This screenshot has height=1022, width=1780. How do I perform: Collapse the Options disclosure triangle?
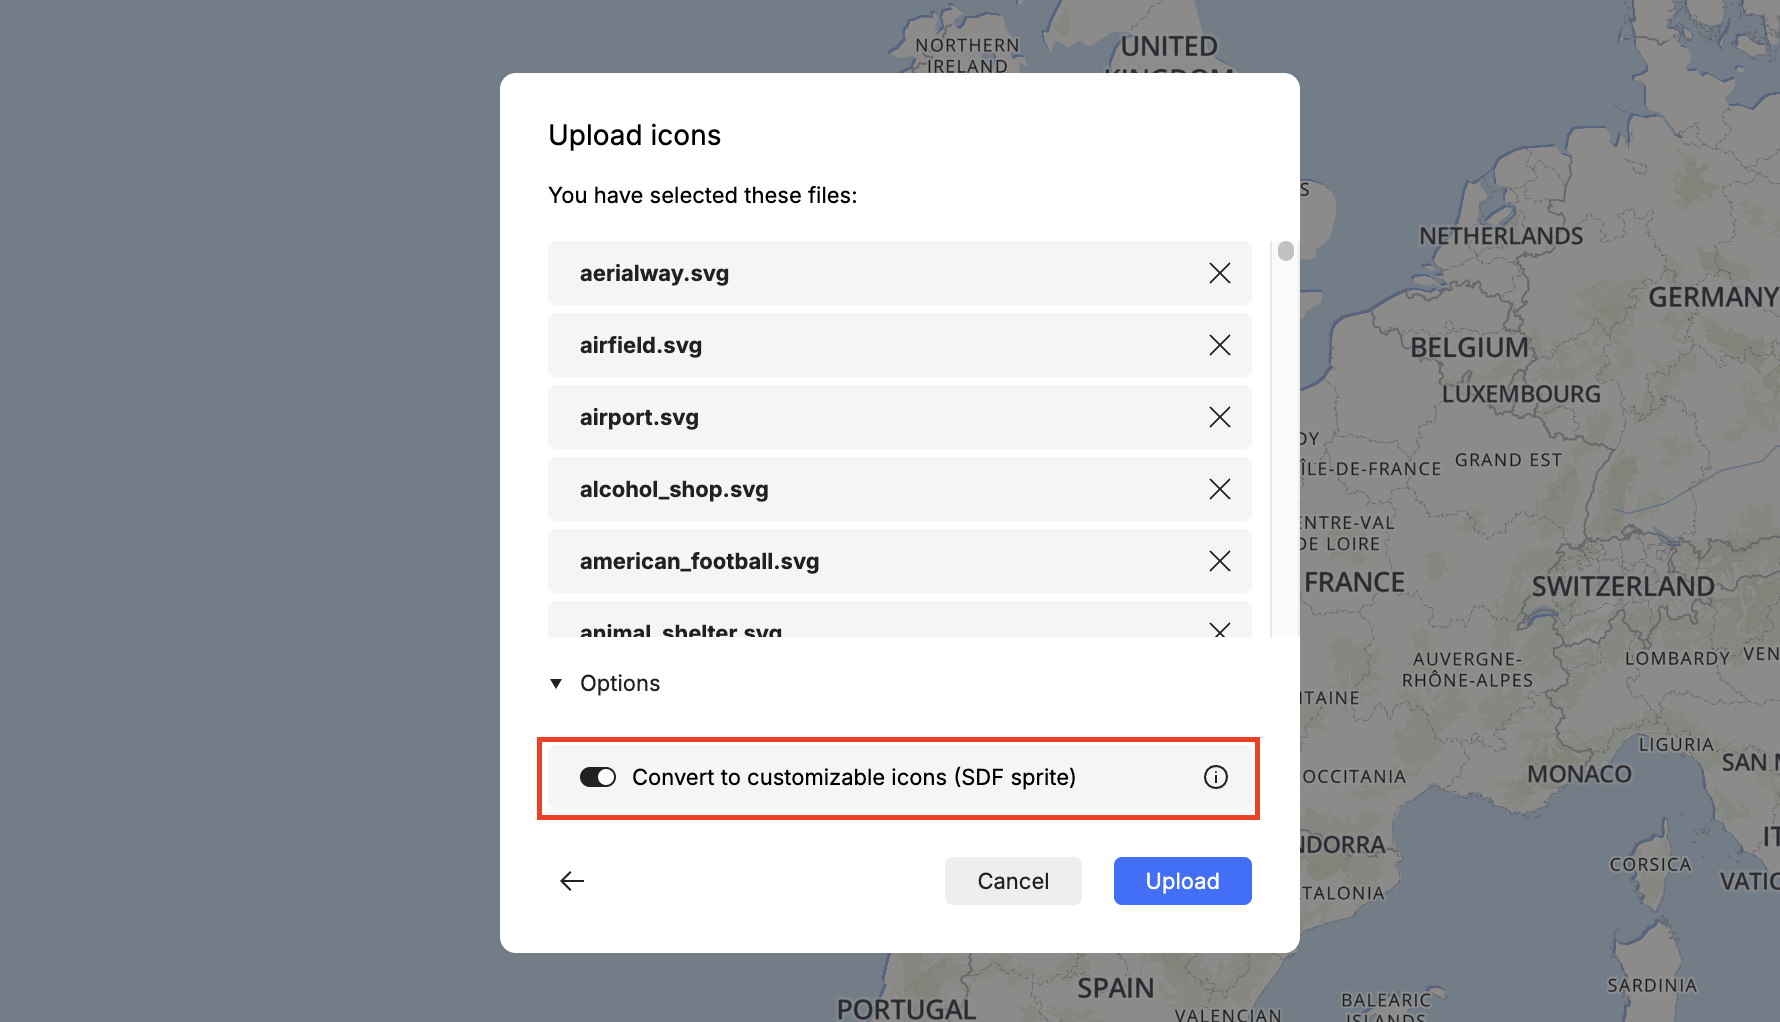click(x=556, y=683)
